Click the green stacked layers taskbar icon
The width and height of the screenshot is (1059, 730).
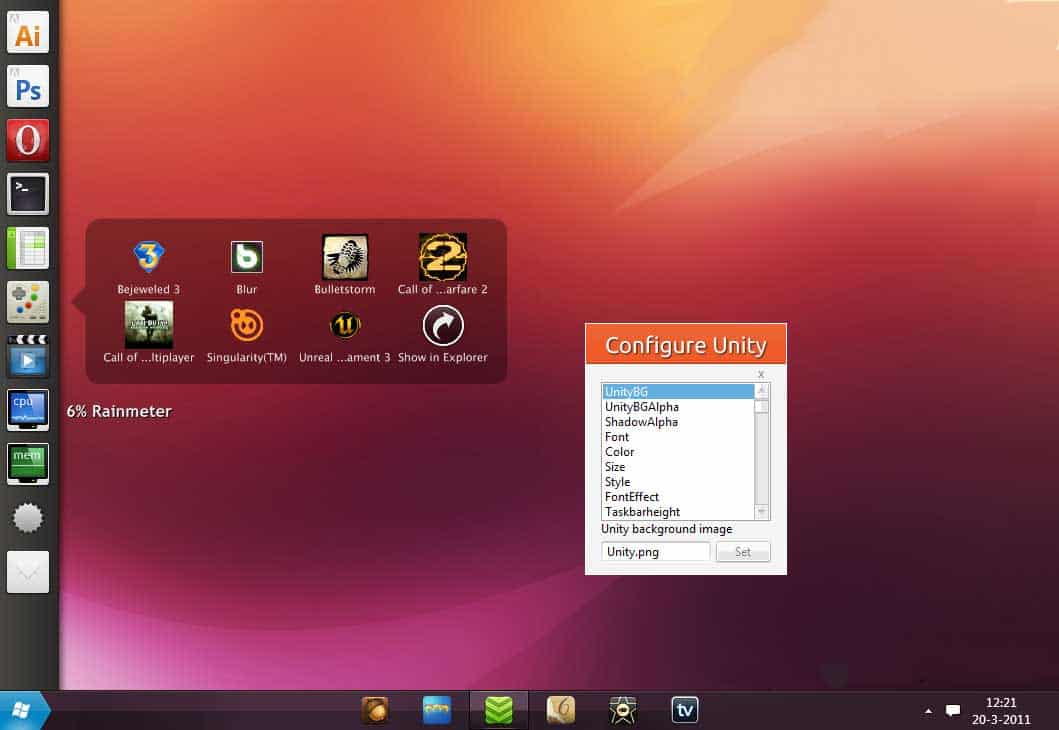tap(498, 710)
